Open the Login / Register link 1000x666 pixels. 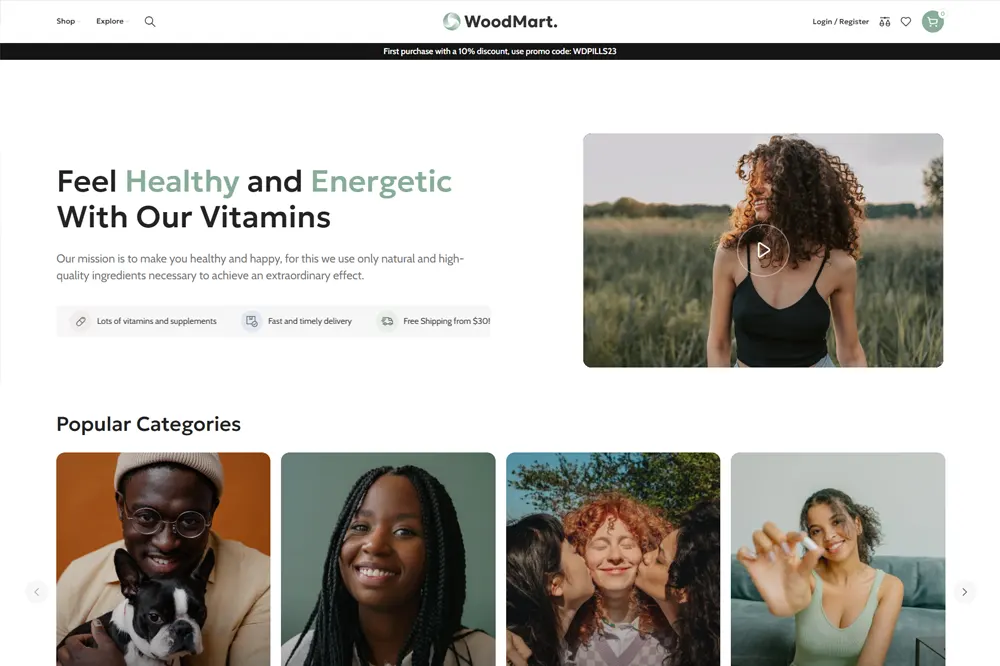[x=841, y=22]
